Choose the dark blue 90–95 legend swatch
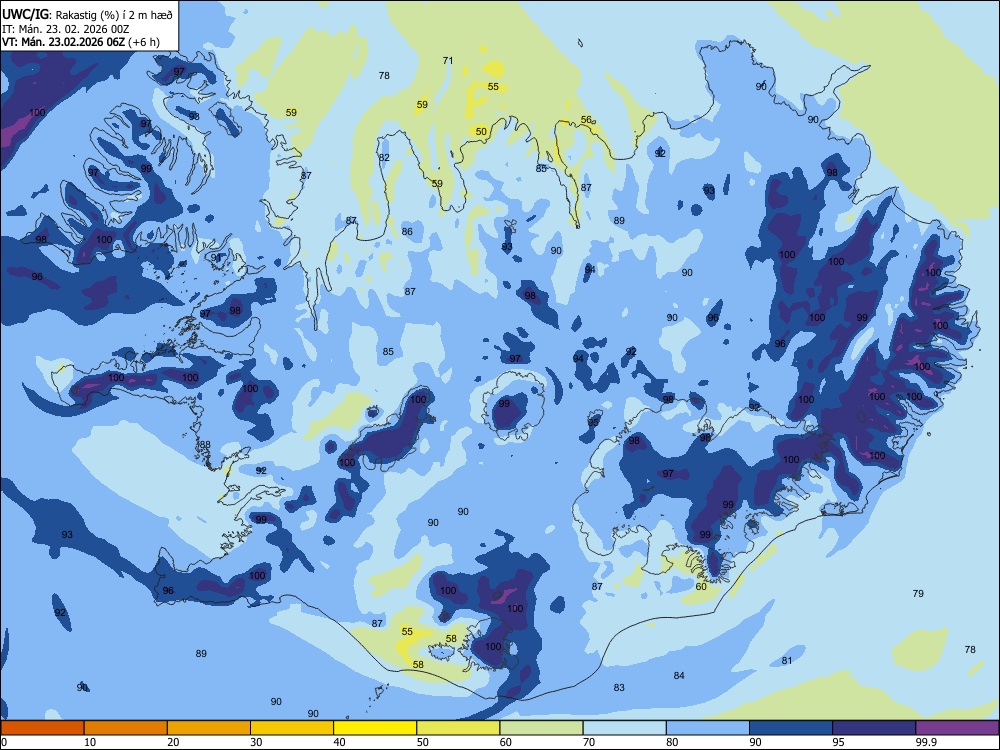The width and height of the screenshot is (1000, 750). [791, 728]
